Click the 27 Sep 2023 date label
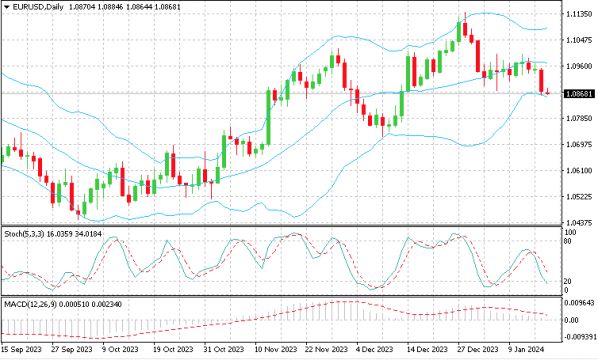The height and width of the screenshot is (360, 598). coord(72,349)
